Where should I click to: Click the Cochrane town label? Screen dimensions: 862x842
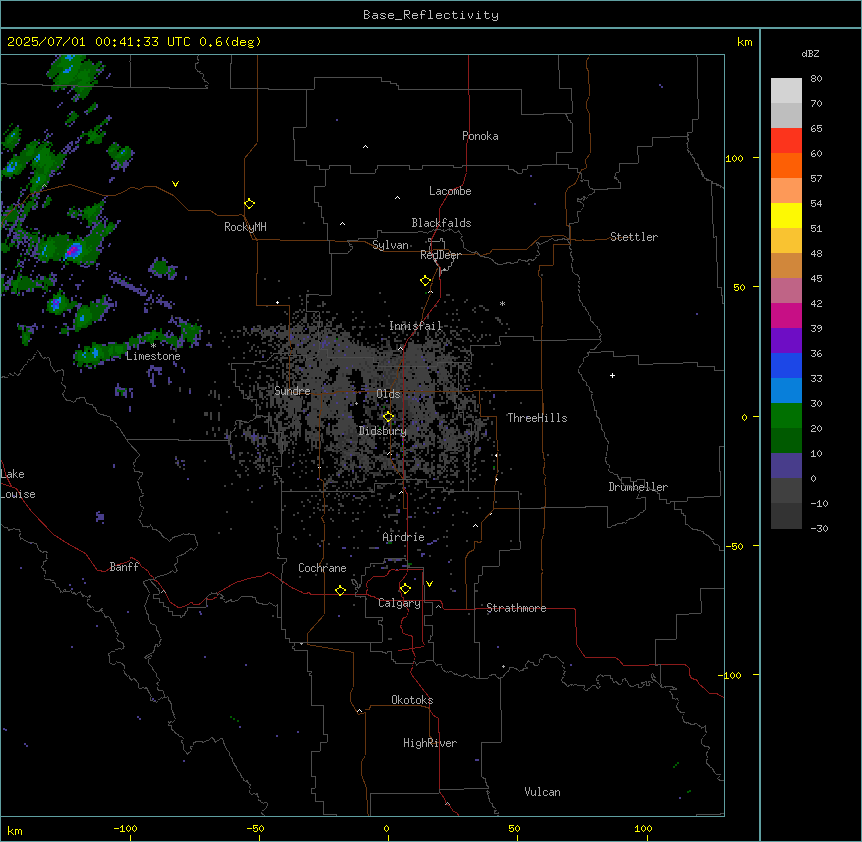tap(322, 568)
